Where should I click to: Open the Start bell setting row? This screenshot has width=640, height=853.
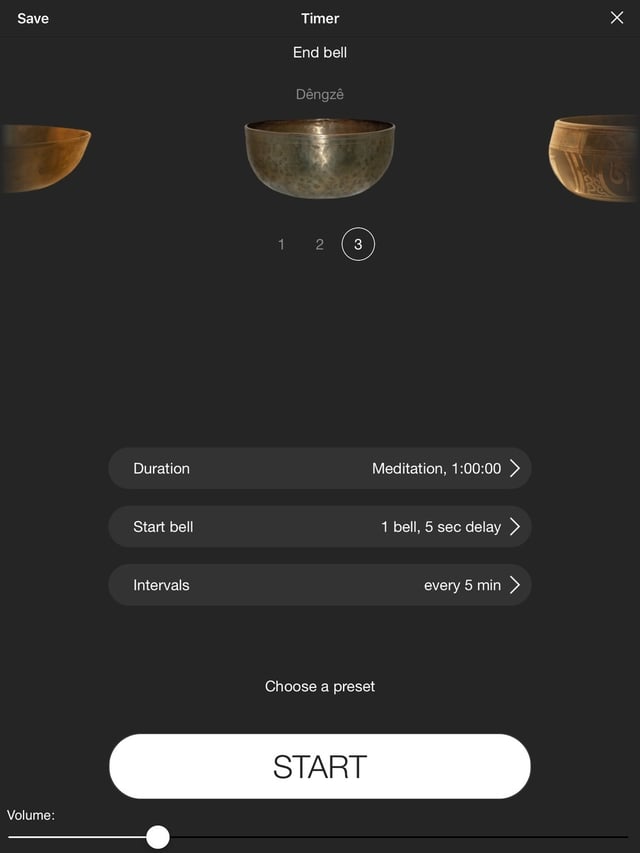click(320, 527)
